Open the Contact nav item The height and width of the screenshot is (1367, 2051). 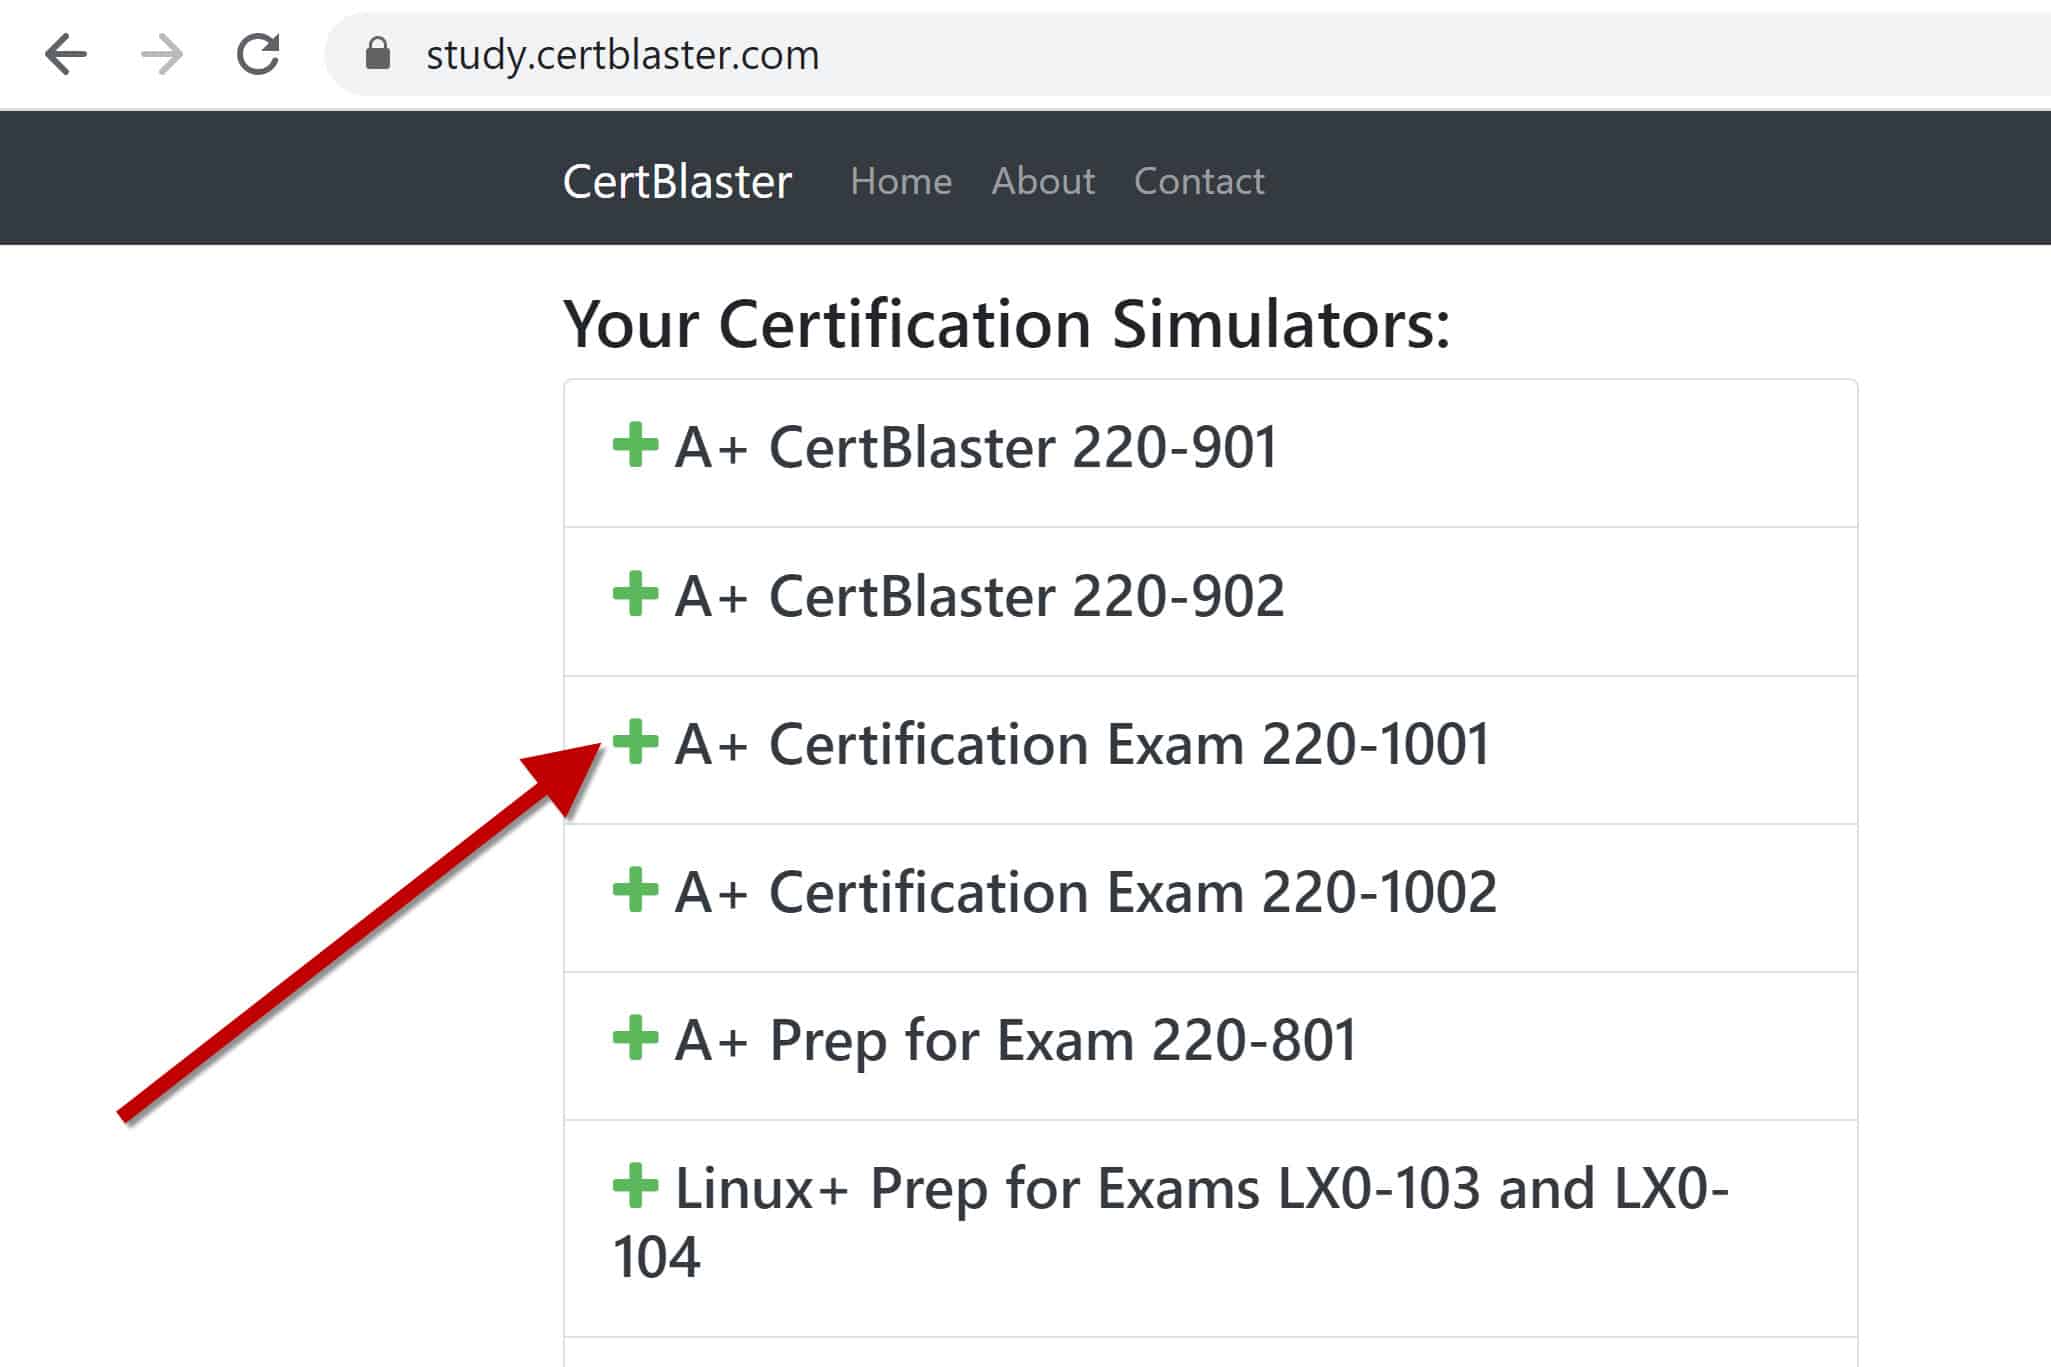(1199, 181)
